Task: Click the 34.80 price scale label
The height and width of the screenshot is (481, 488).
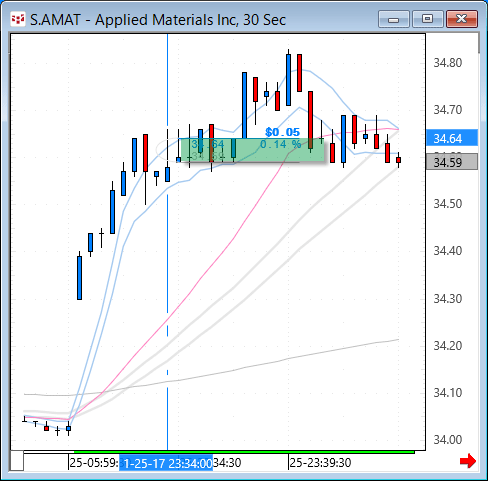Action: 448,63
